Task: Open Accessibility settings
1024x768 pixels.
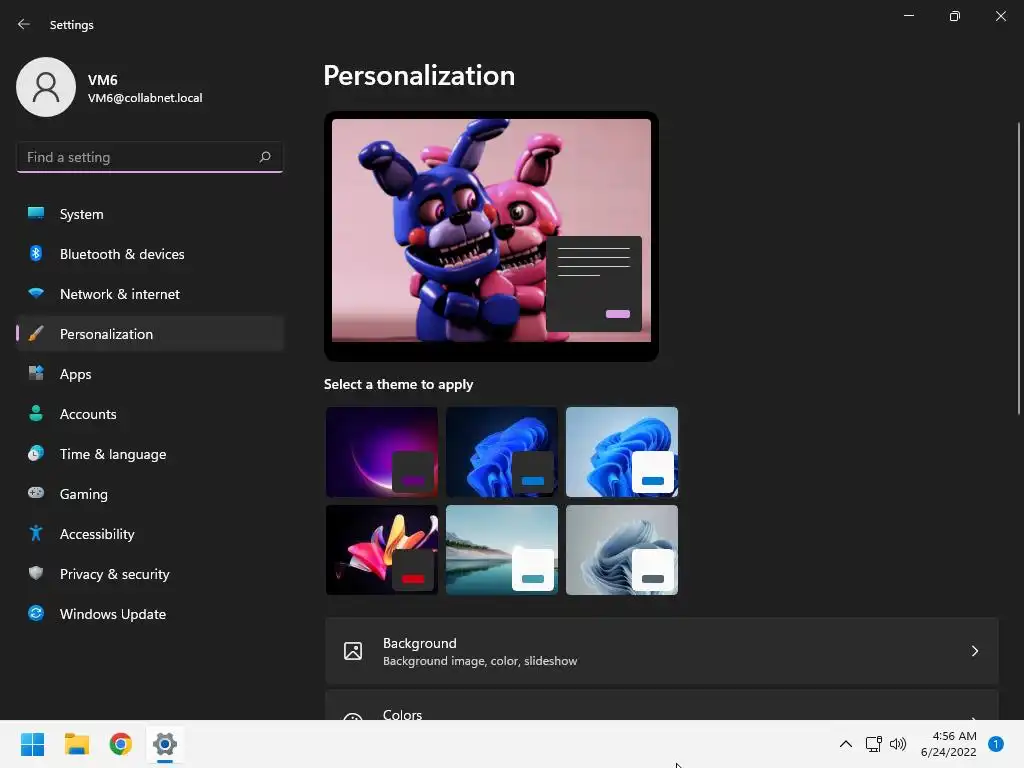Action: click(x=150, y=534)
